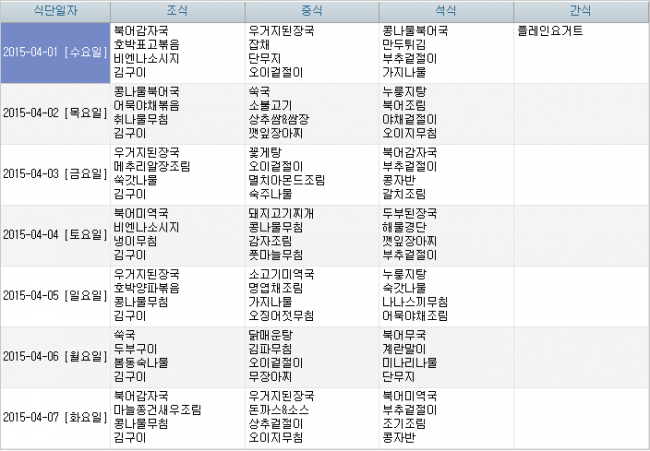Select 닭매운탕 in Monday's lunch menu
The image size is (650, 451).
click(x=271, y=335)
